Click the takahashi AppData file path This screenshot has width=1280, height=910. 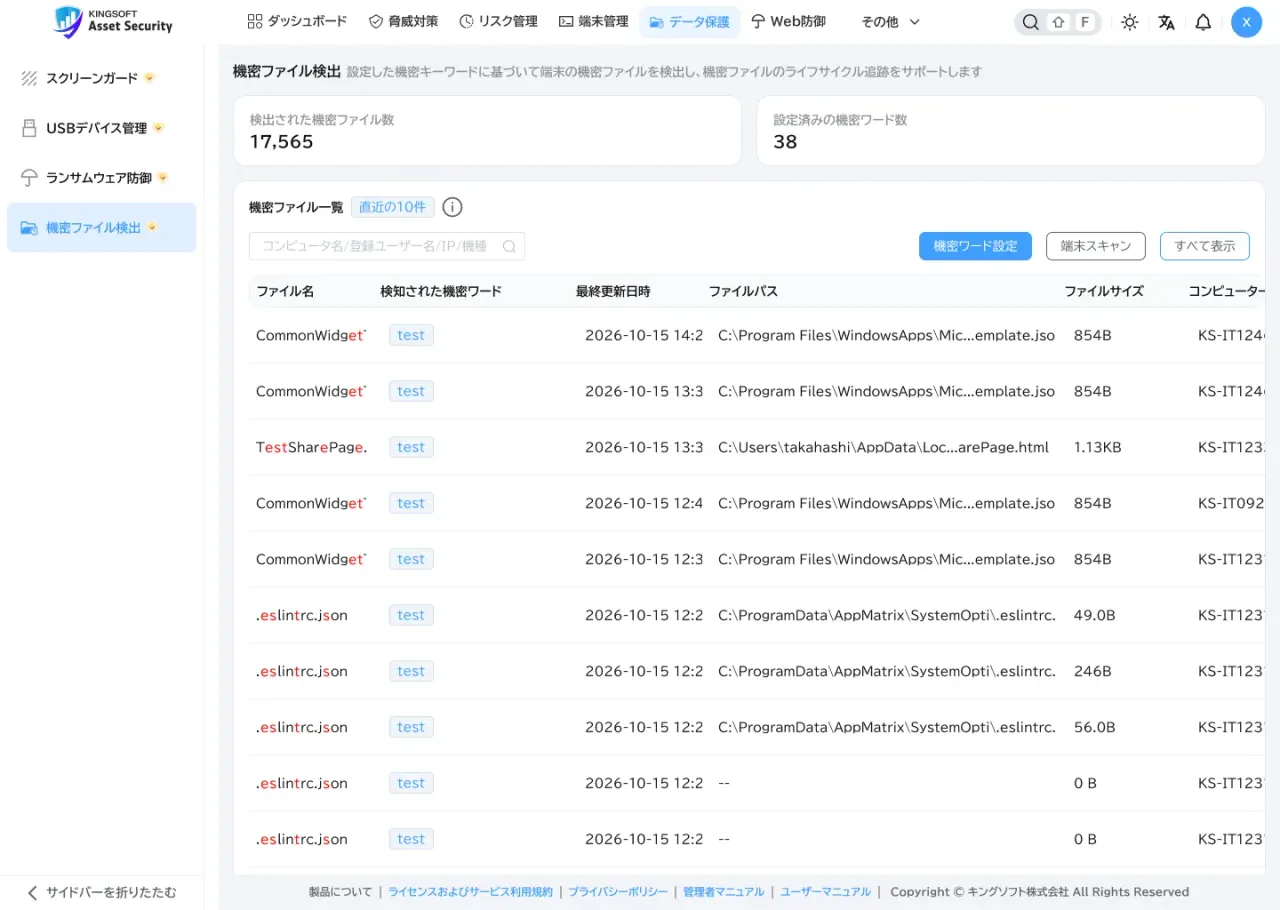pyautogui.click(x=883, y=447)
